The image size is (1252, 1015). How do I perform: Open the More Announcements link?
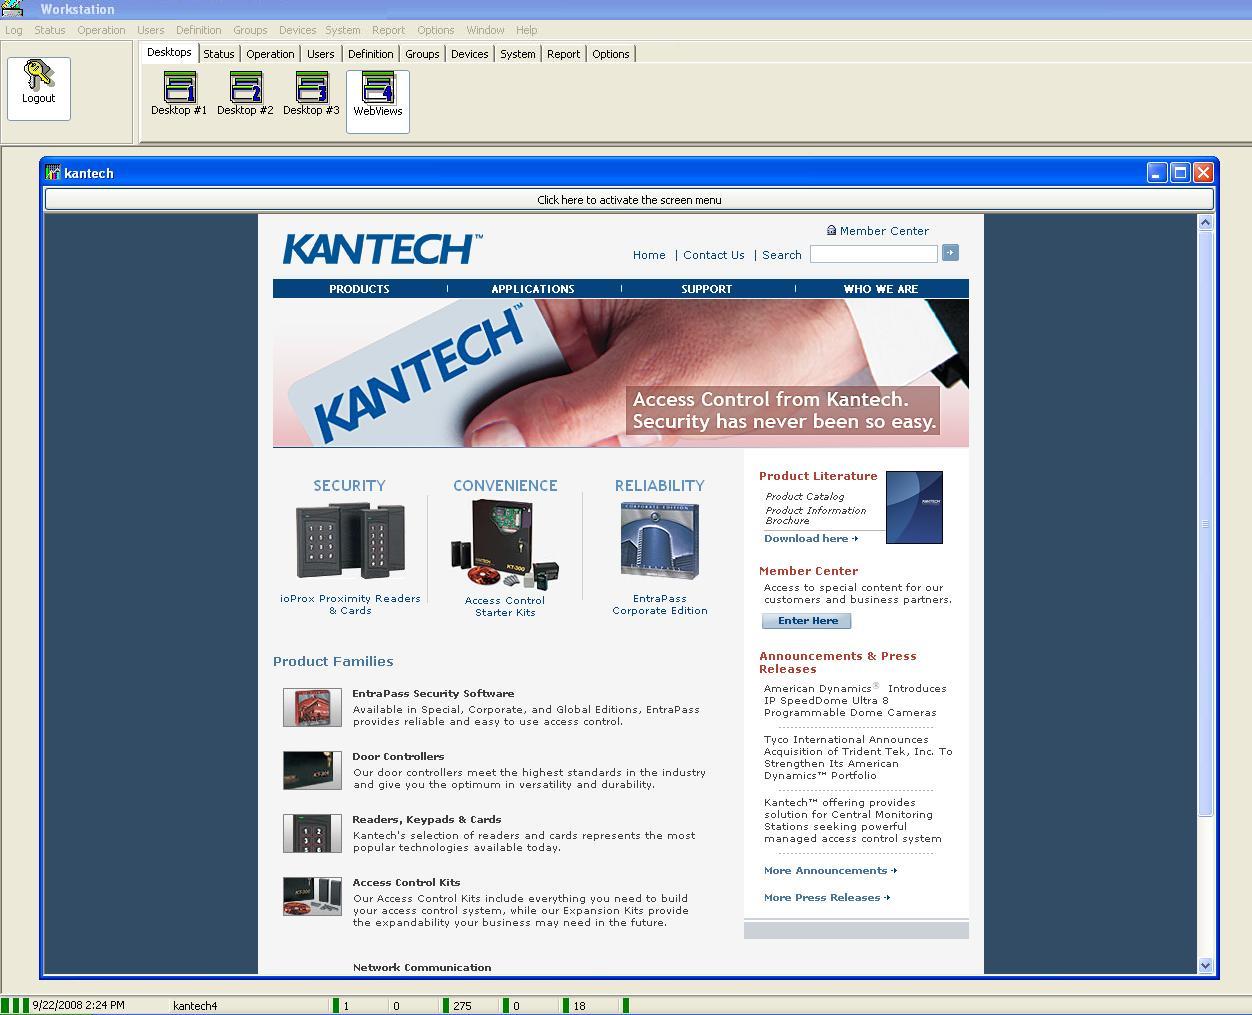click(830, 870)
